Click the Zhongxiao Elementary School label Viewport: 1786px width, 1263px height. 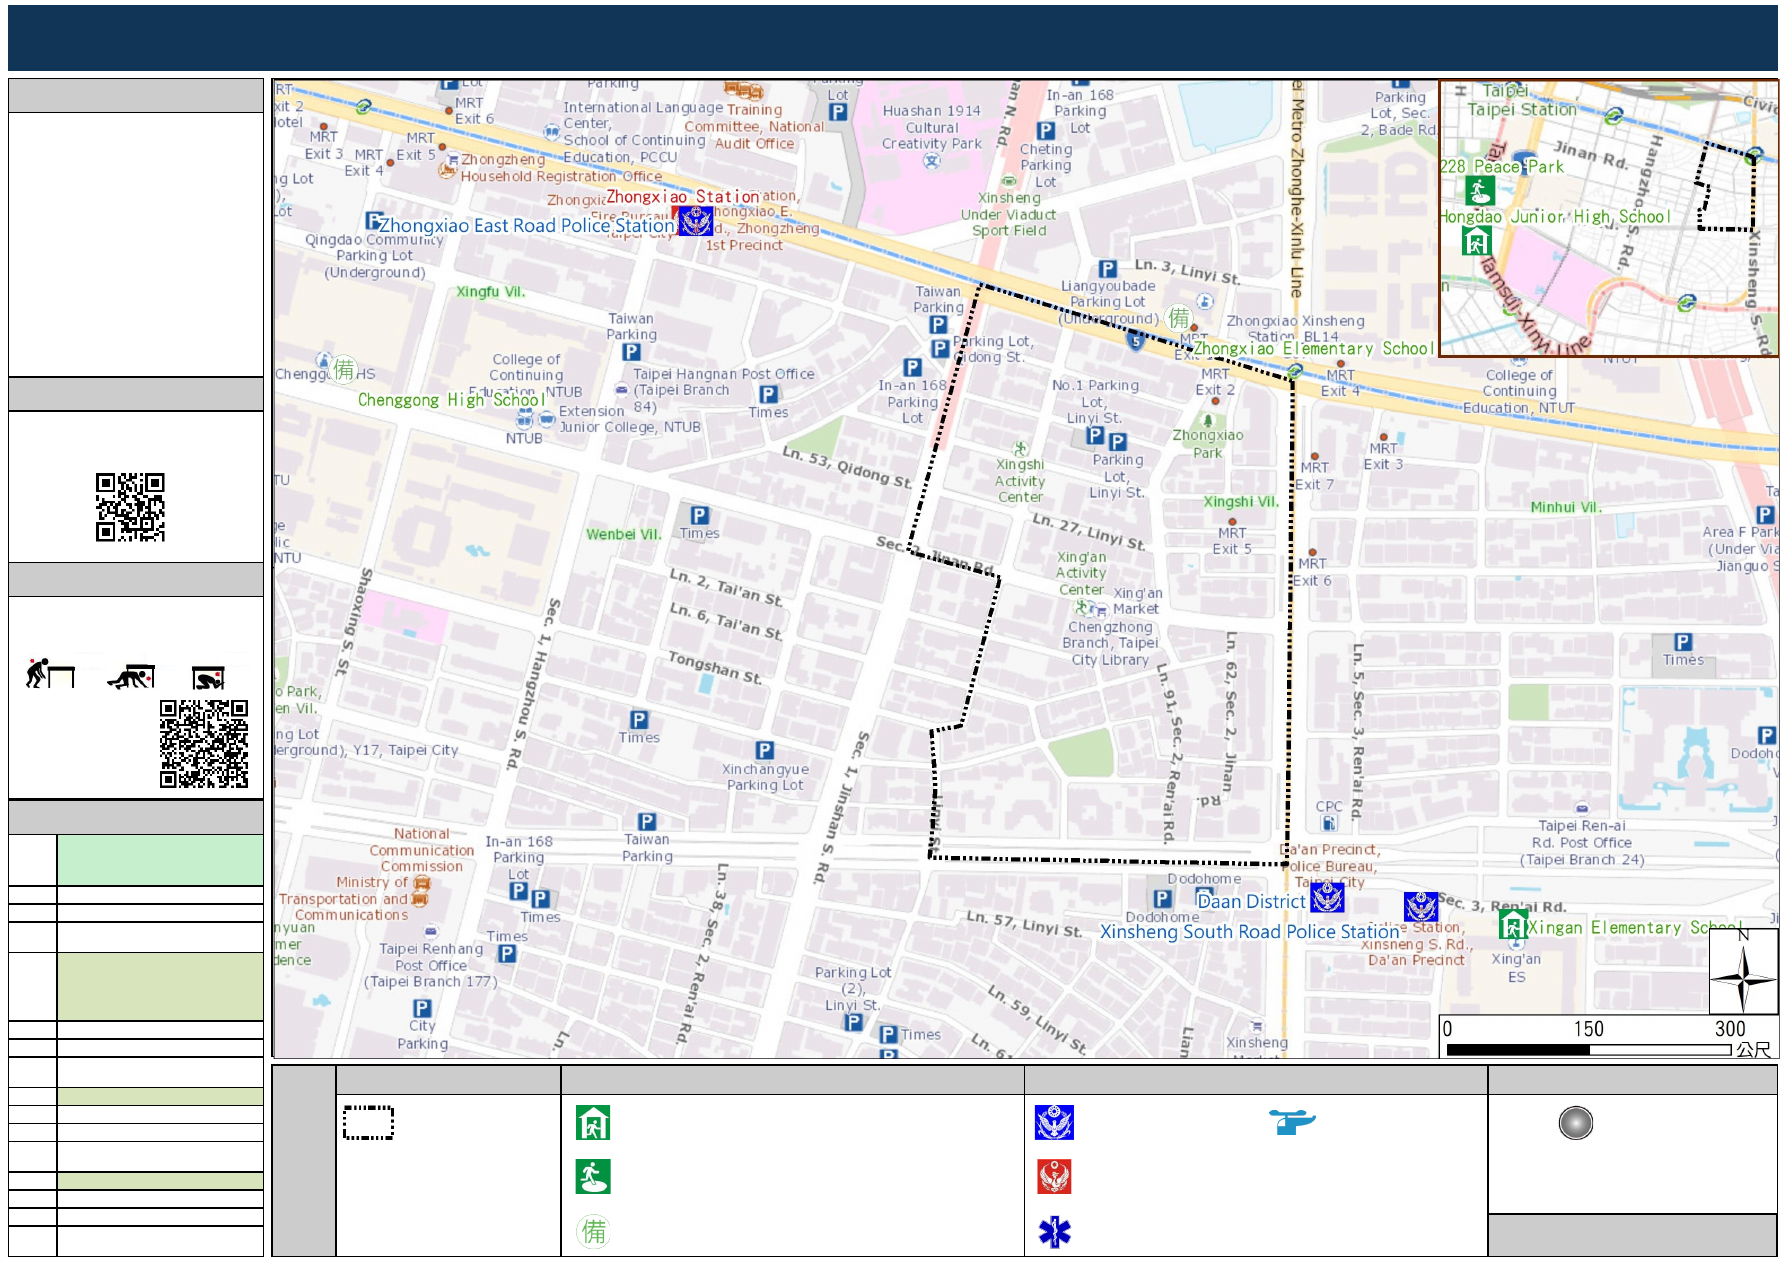1313,349
